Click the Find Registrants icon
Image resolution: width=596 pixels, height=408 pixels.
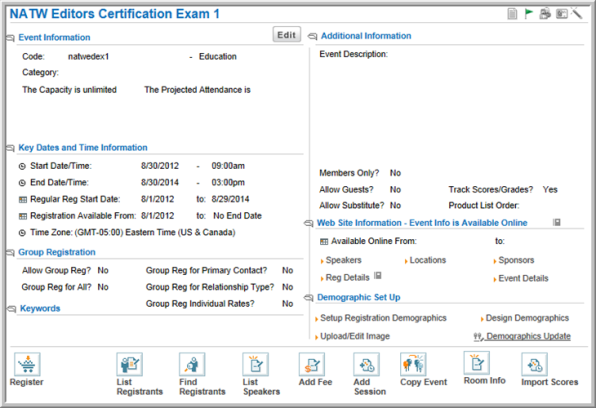coord(192,364)
